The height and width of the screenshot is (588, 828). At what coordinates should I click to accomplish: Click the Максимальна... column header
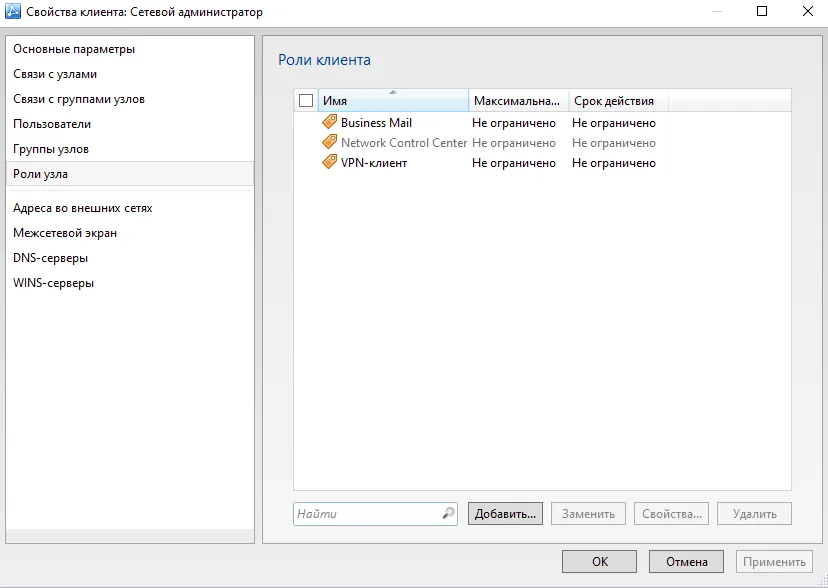pos(519,100)
